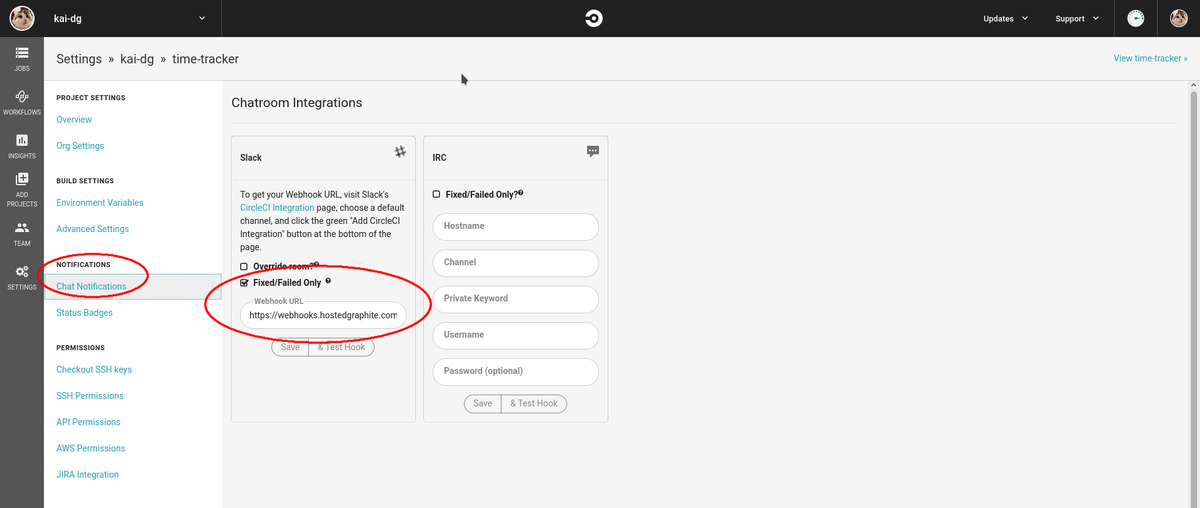Viewport: 1200px width, 508px height.
Task: Select Status Badges in the settings menu
Action: click(84, 313)
